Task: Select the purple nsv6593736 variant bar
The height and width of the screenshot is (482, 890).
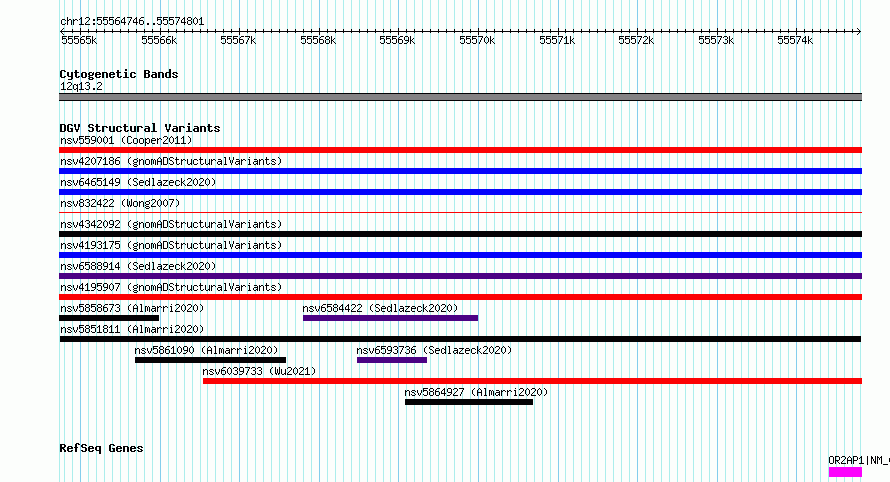Action: click(392, 360)
